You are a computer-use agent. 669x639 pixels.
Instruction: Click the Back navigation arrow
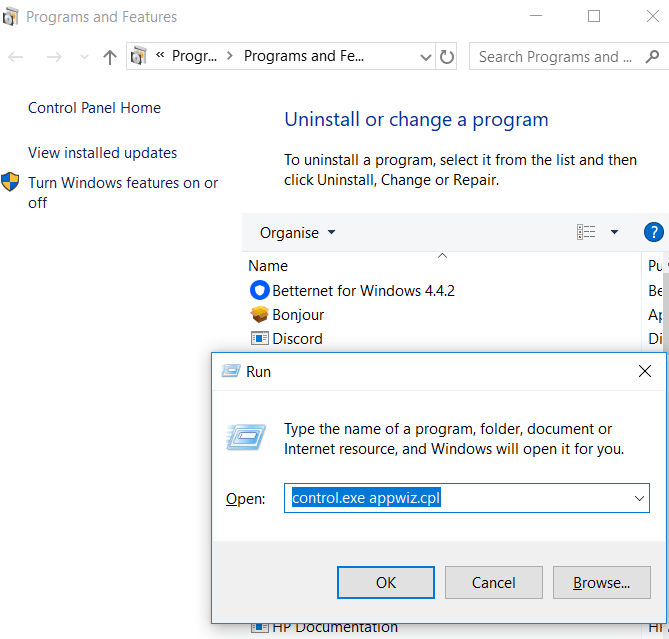coord(16,57)
